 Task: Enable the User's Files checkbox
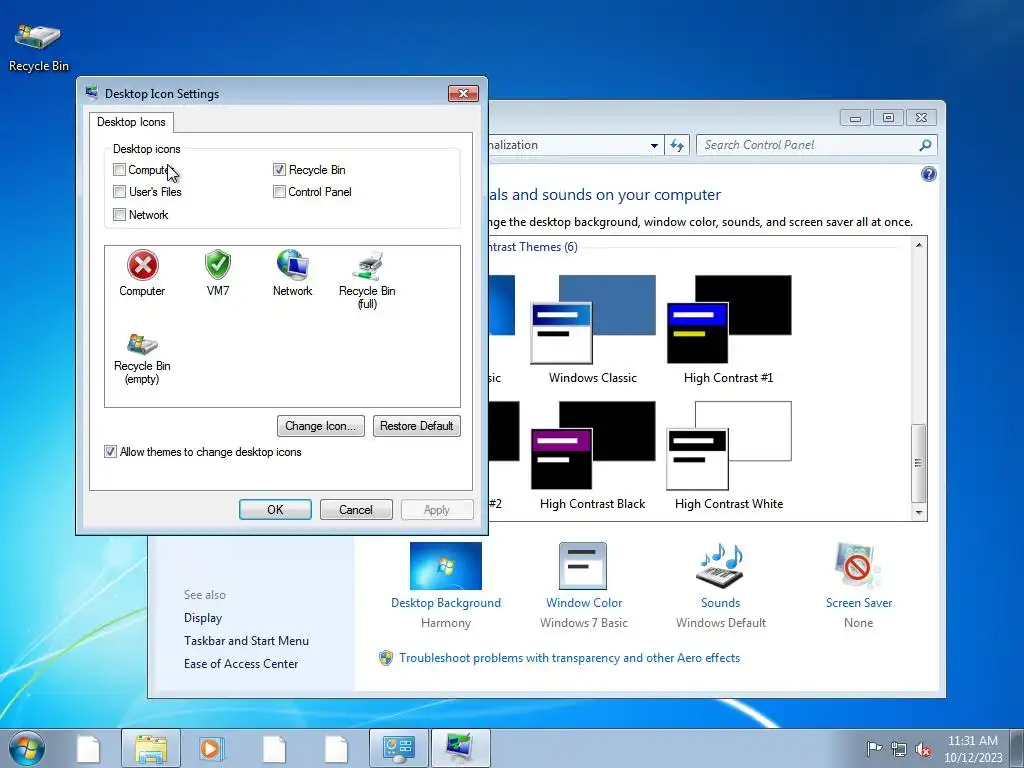[120, 192]
